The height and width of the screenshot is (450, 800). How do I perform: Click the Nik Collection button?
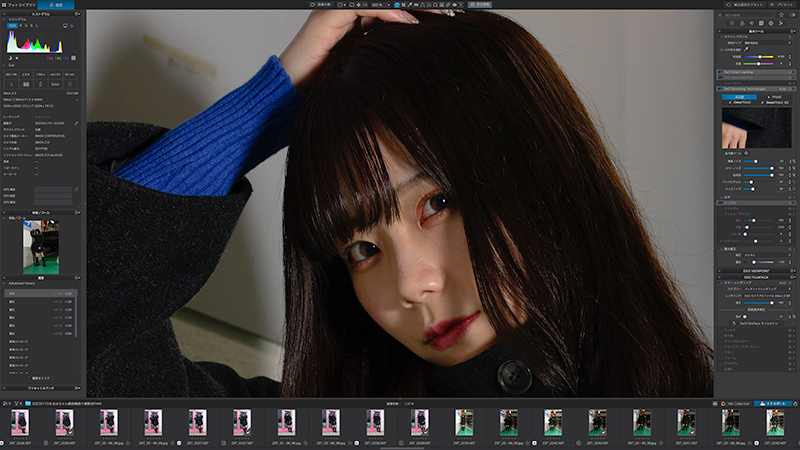(x=735, y=403)
